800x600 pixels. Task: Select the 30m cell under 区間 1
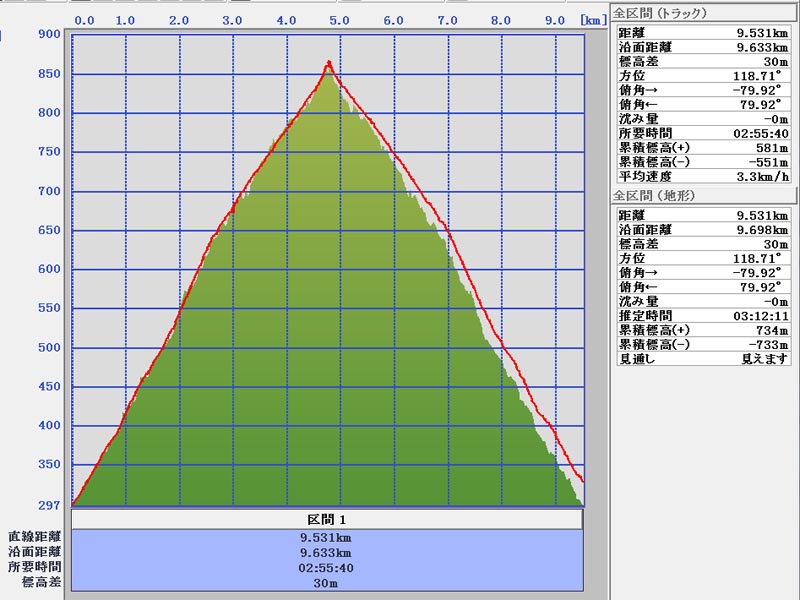[326, 582]
